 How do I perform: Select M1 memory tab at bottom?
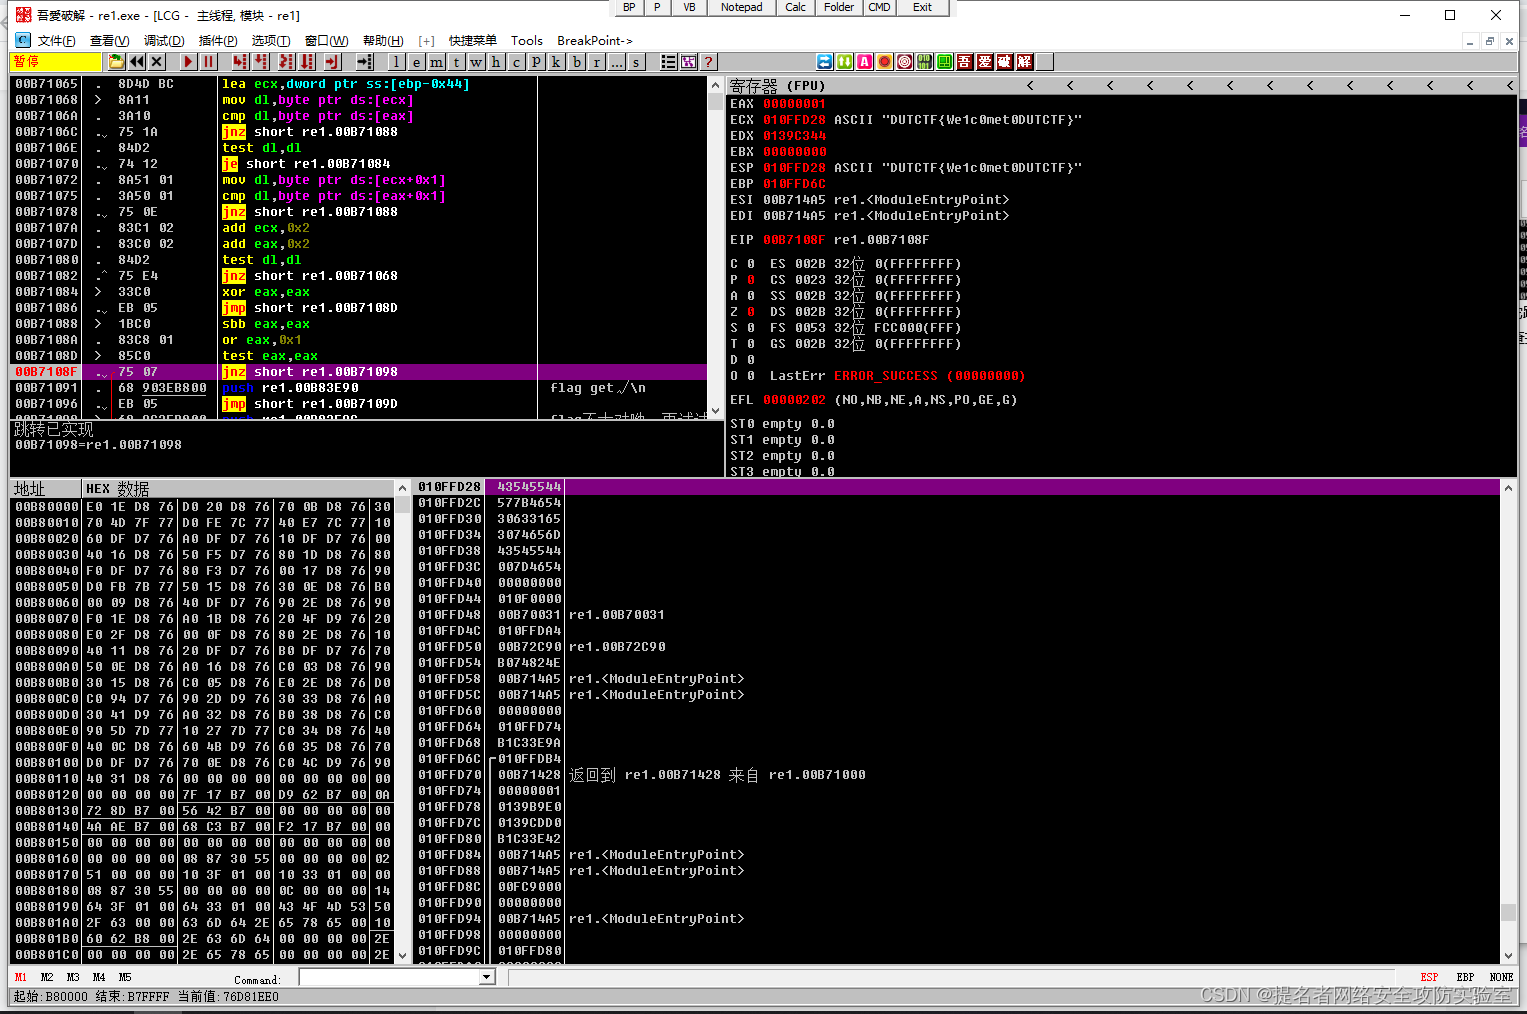click(20, 977)
